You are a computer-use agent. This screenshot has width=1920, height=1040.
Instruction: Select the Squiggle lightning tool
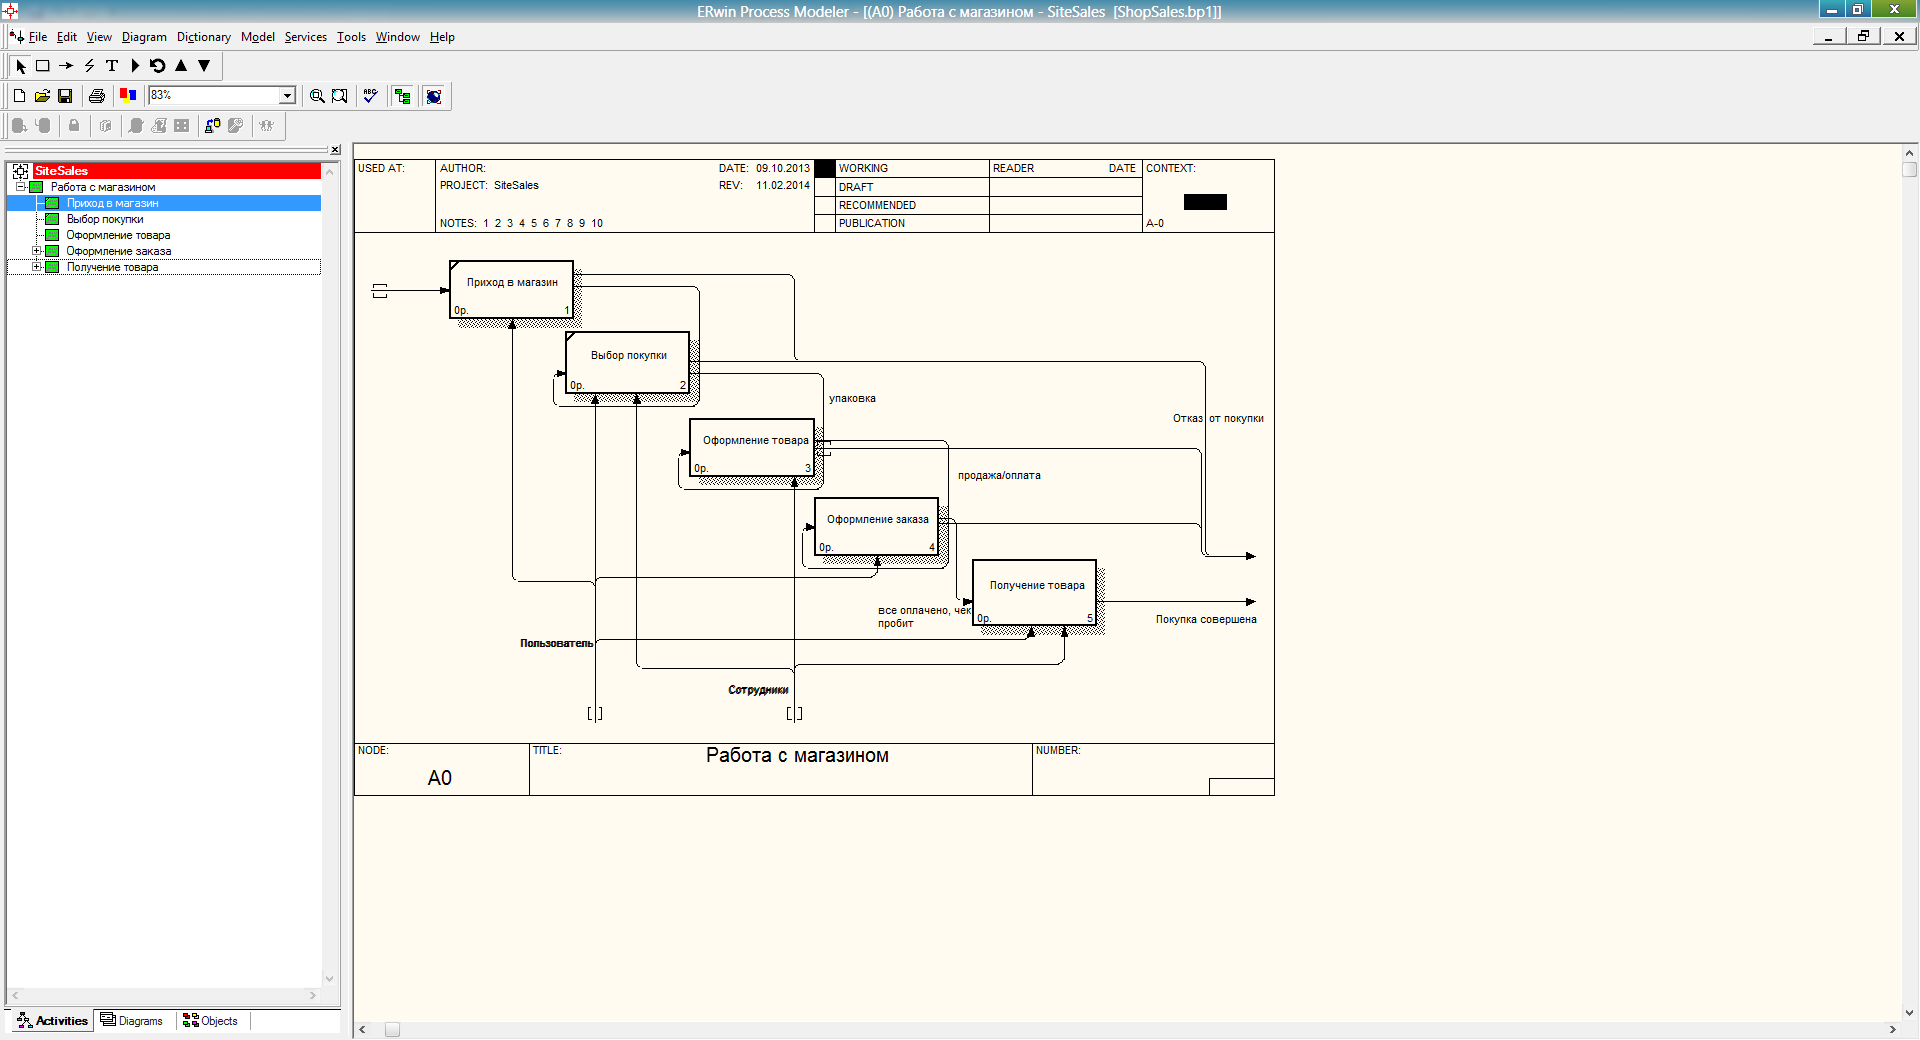[x=89, y=66]
